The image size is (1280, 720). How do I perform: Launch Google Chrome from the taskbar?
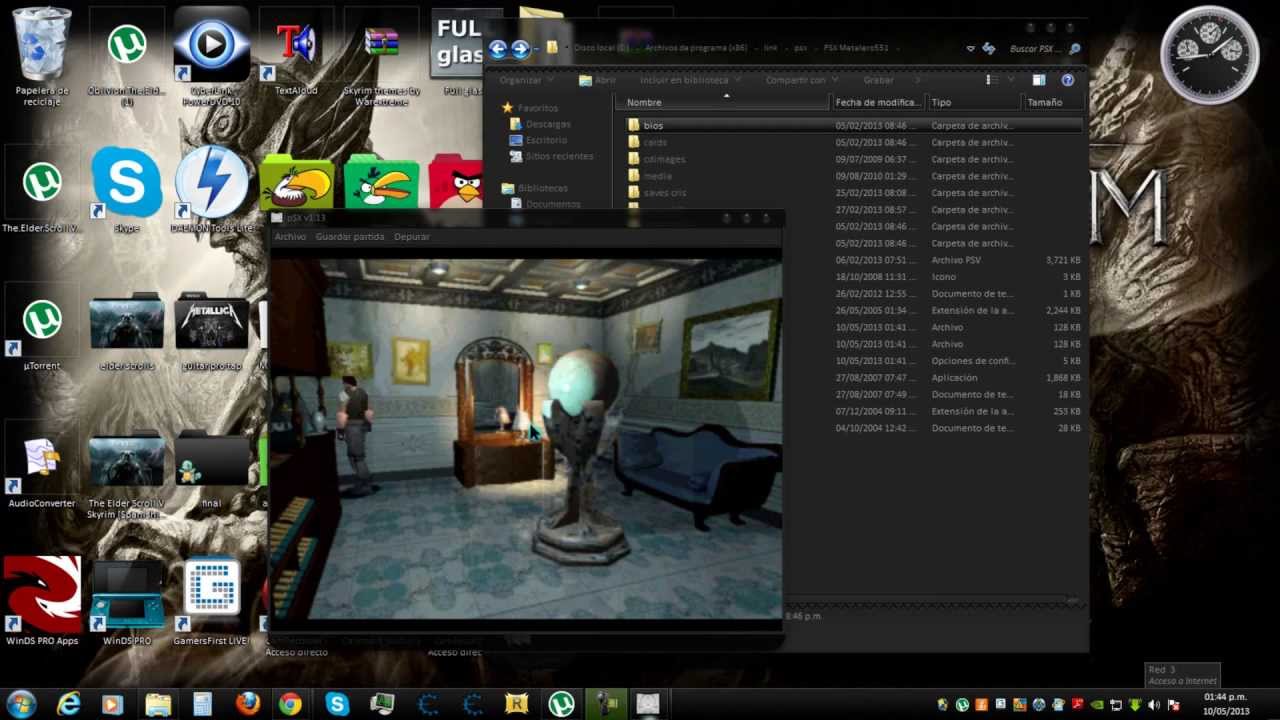290,704
